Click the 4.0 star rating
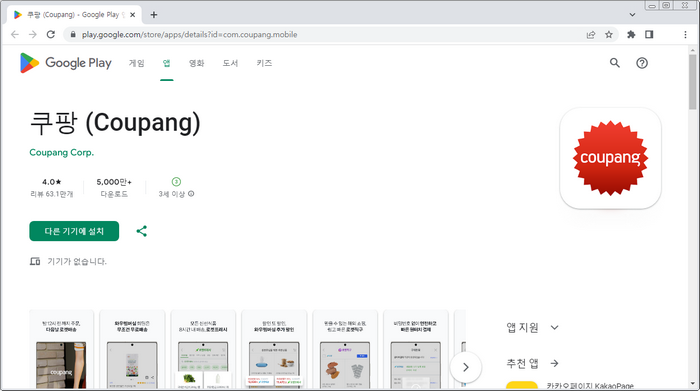The width and height of the screenshot is (700, 391). 51,182
